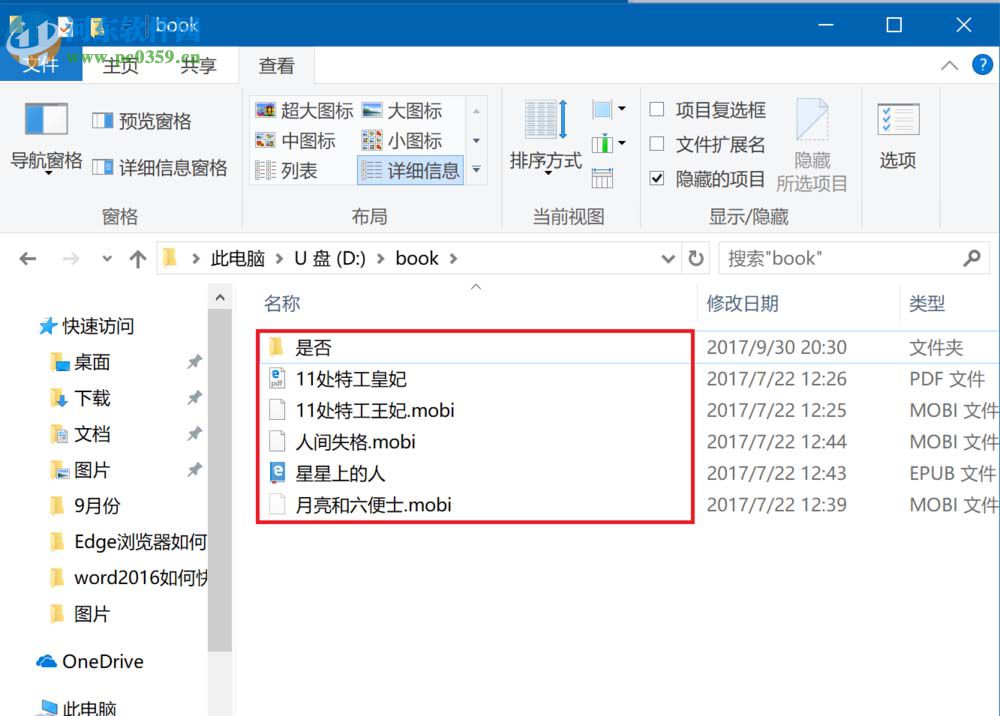Collapse the ribbon using chevron arrow
This screenshot has height=716, width=1000.
coord(949,66)
